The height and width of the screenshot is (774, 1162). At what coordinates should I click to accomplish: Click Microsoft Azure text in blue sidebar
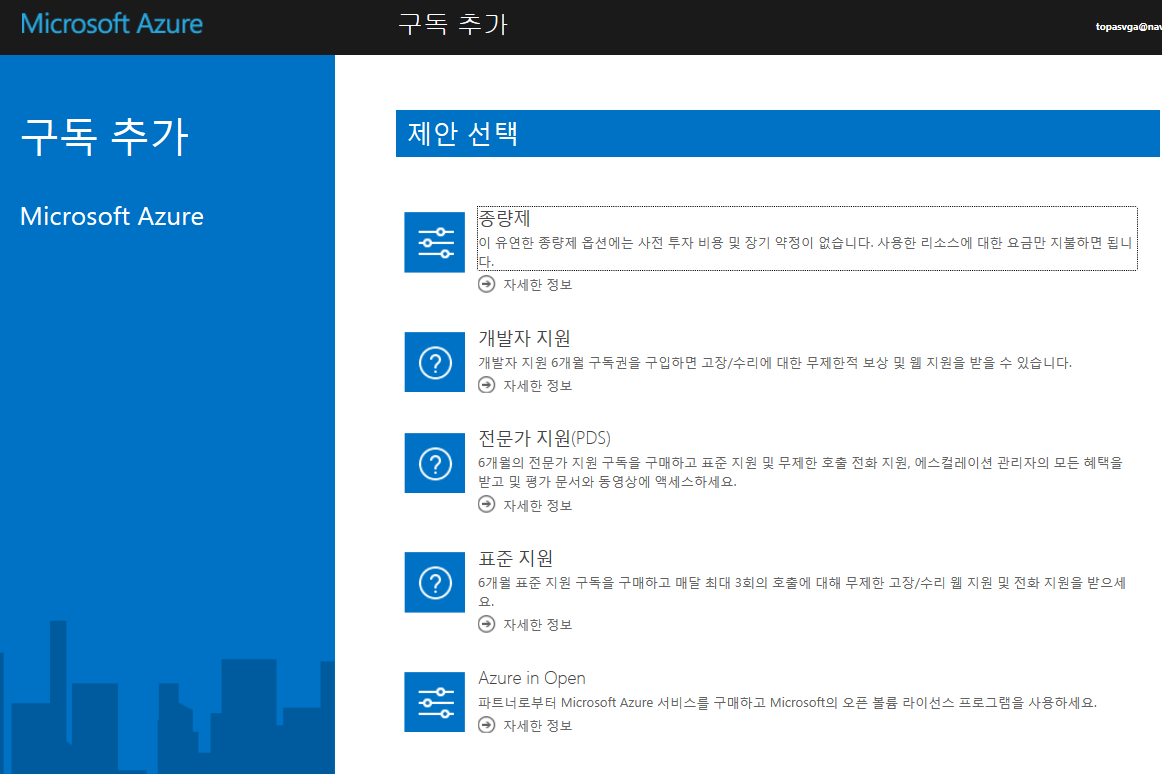(x=112, y=216)
